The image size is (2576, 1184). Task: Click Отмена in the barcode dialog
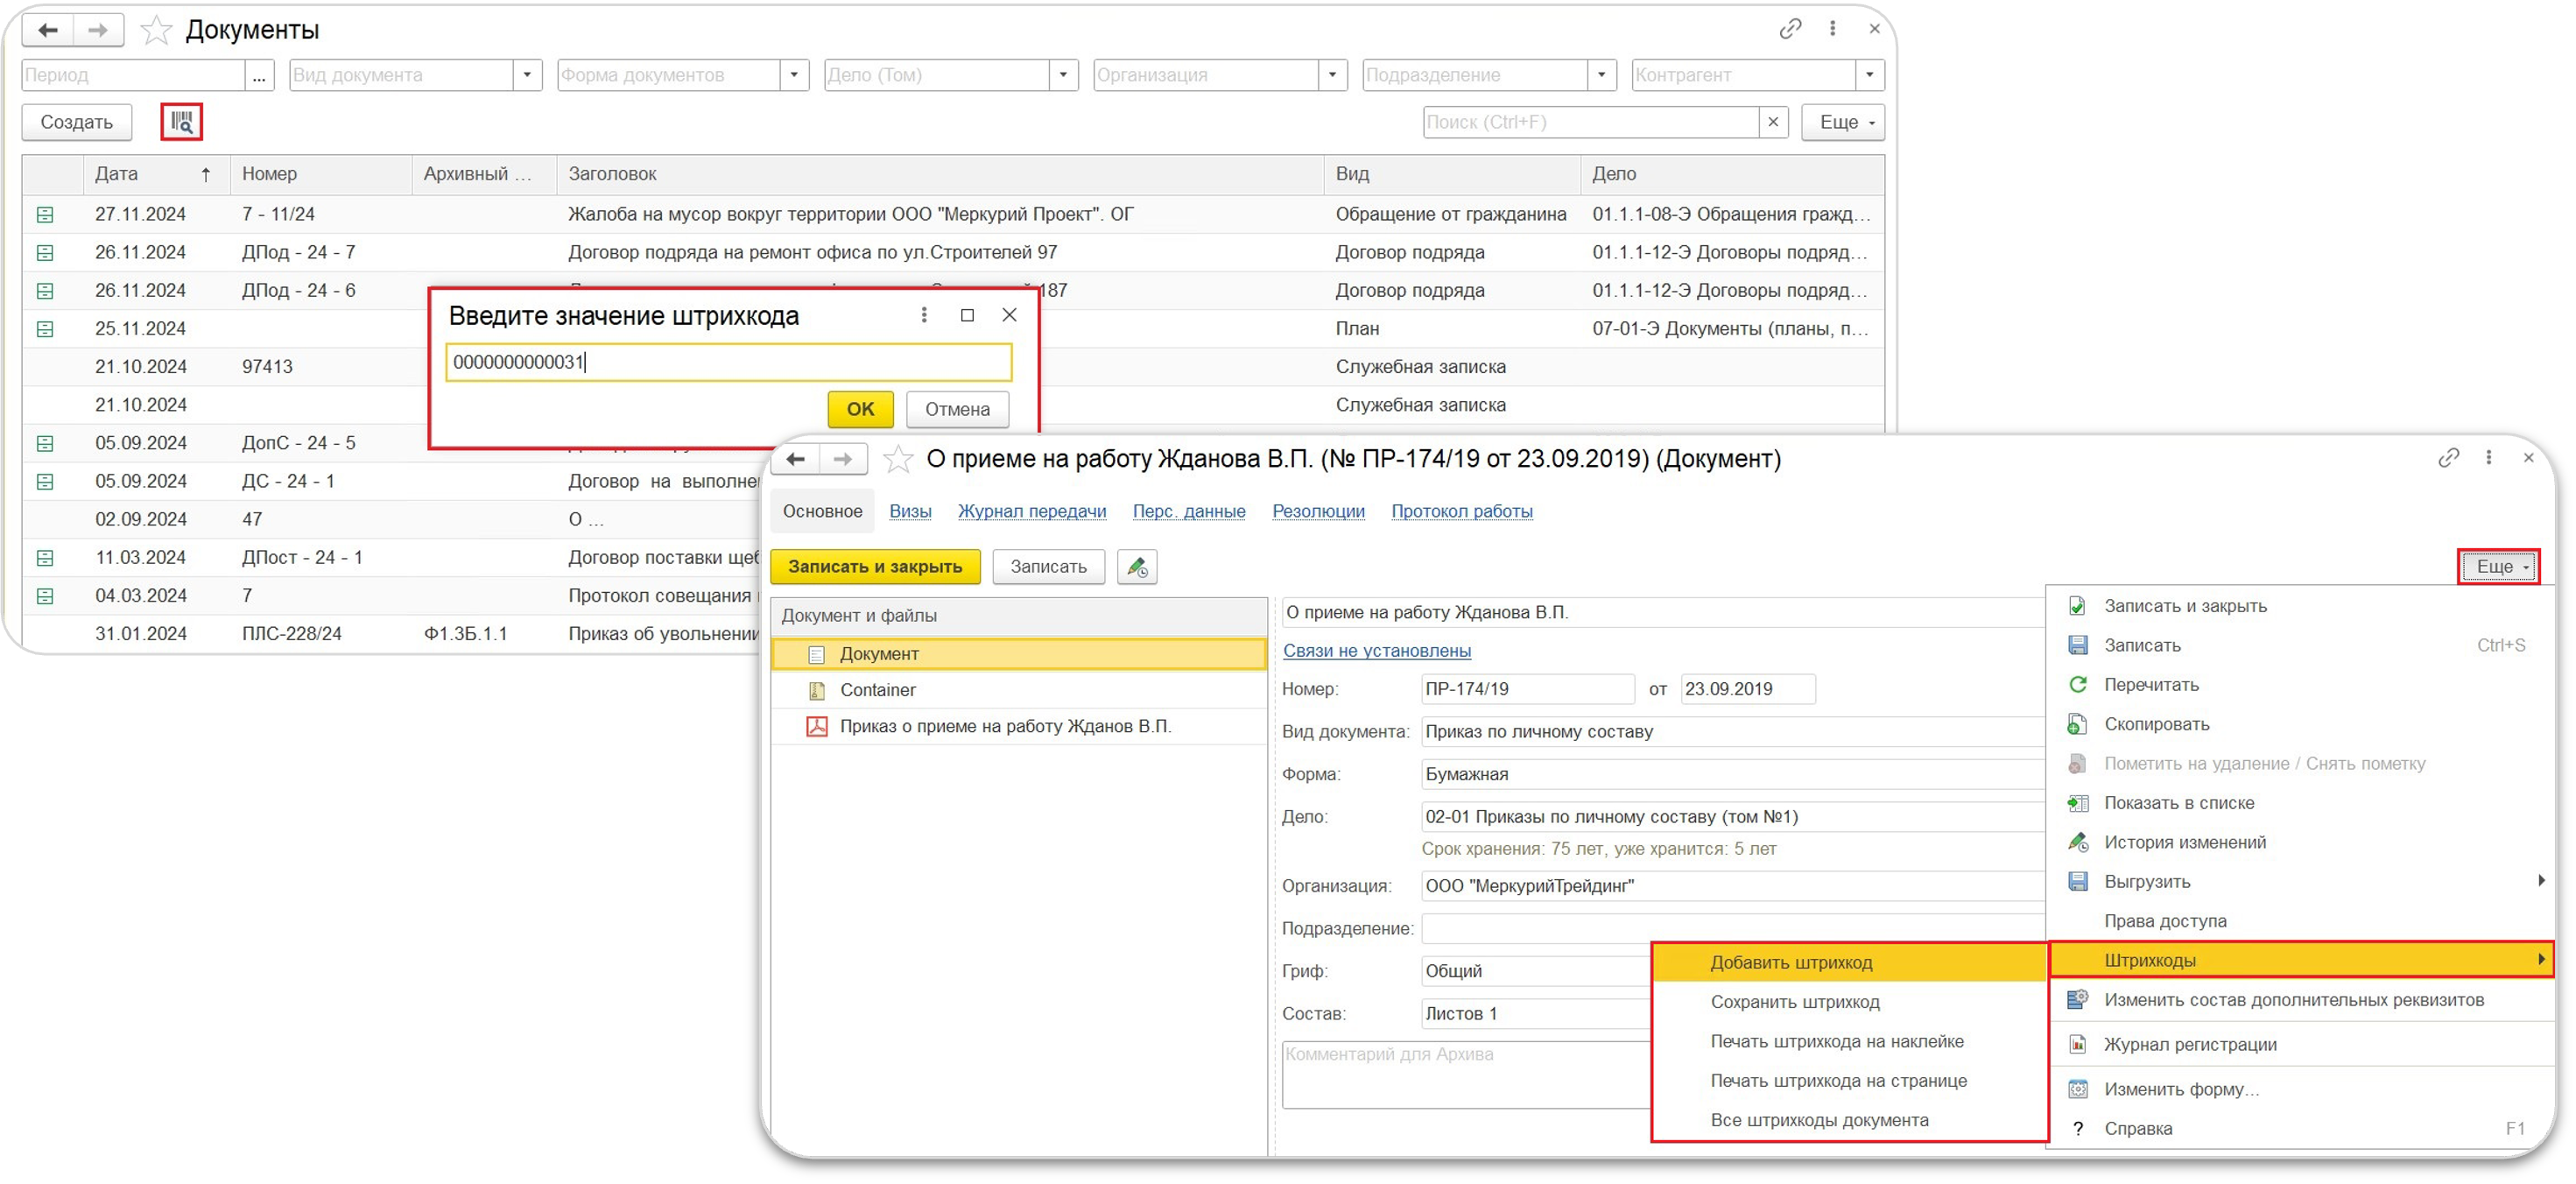(x=957, y=409)
